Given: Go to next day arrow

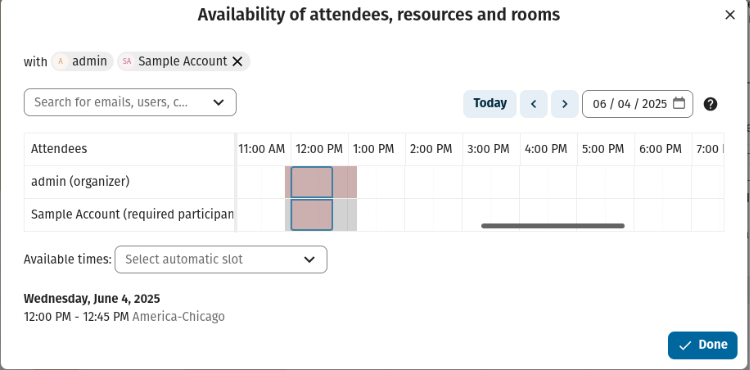Looking at the screenshot, I should tap(564, 104).
